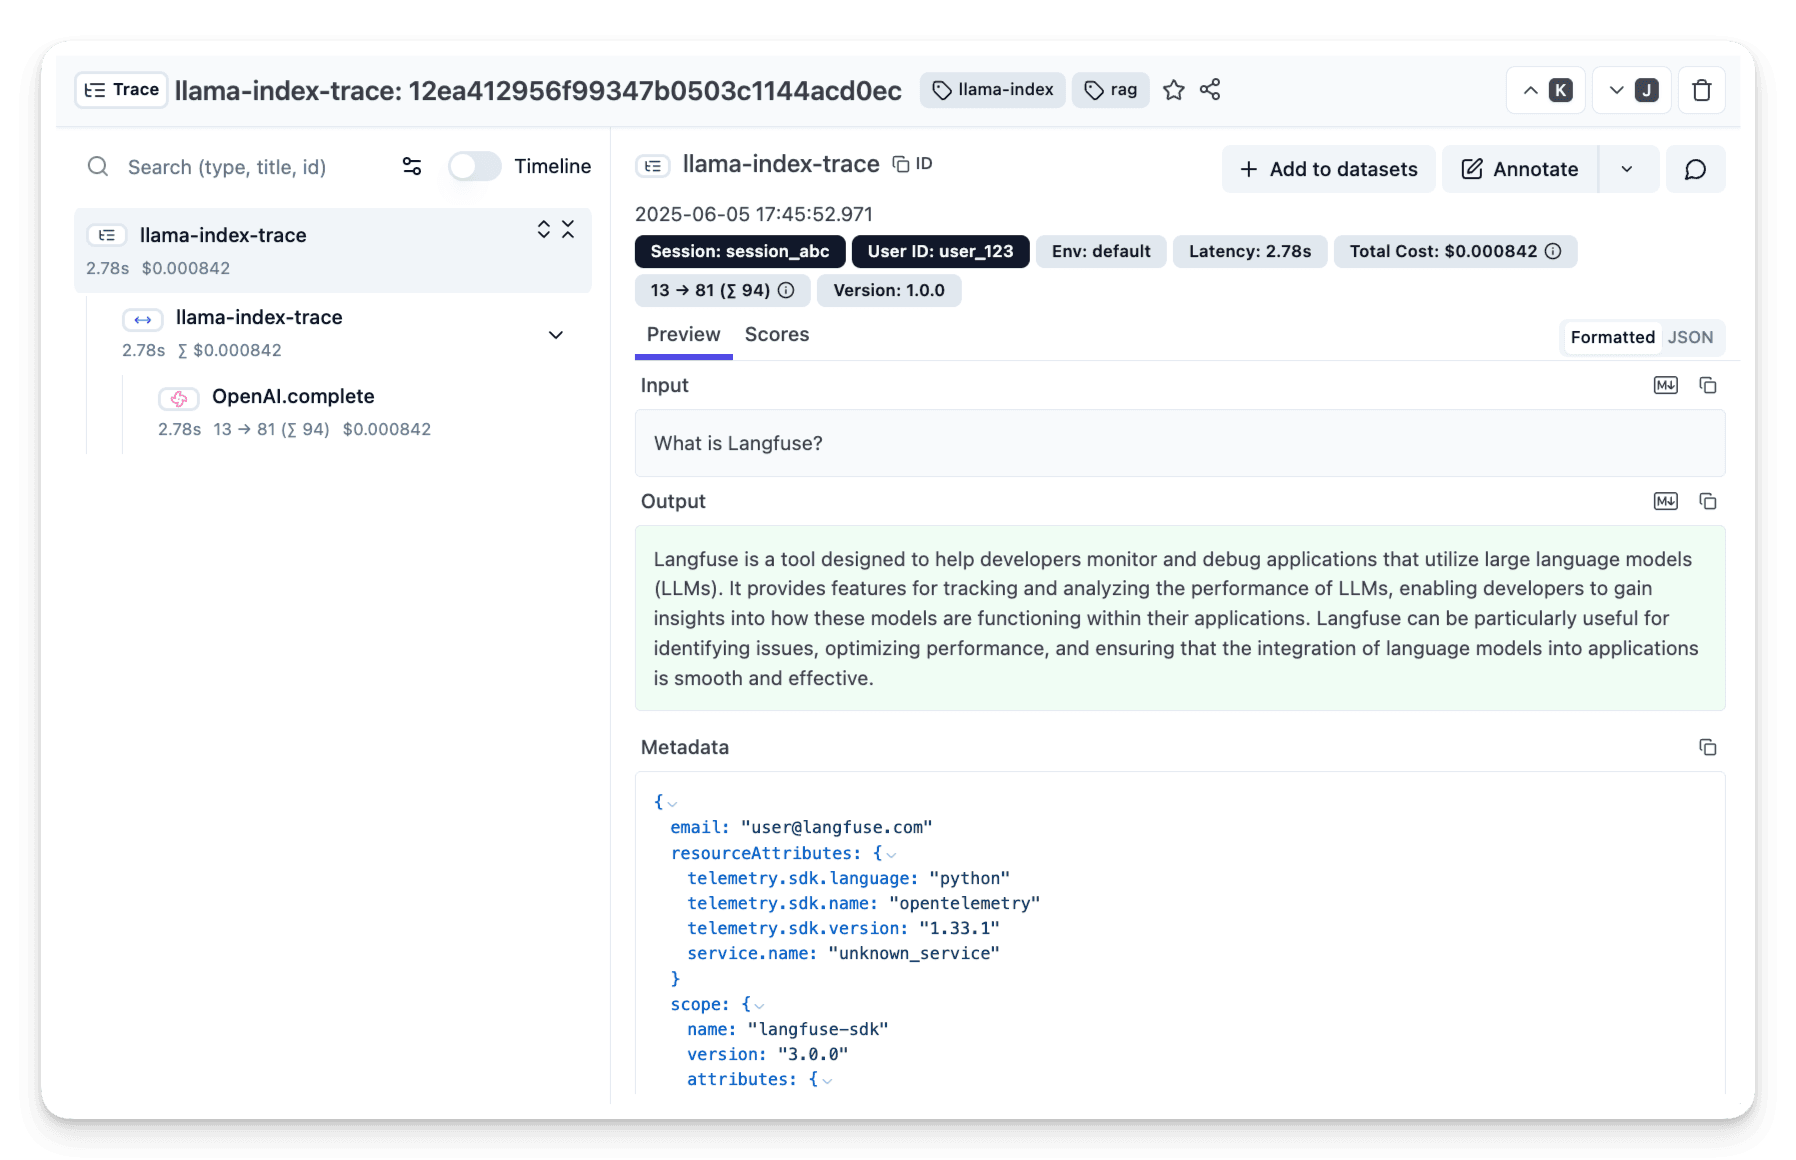Open the Scores tab
Screen dimensions: 1796x1160
coord(776,335)
